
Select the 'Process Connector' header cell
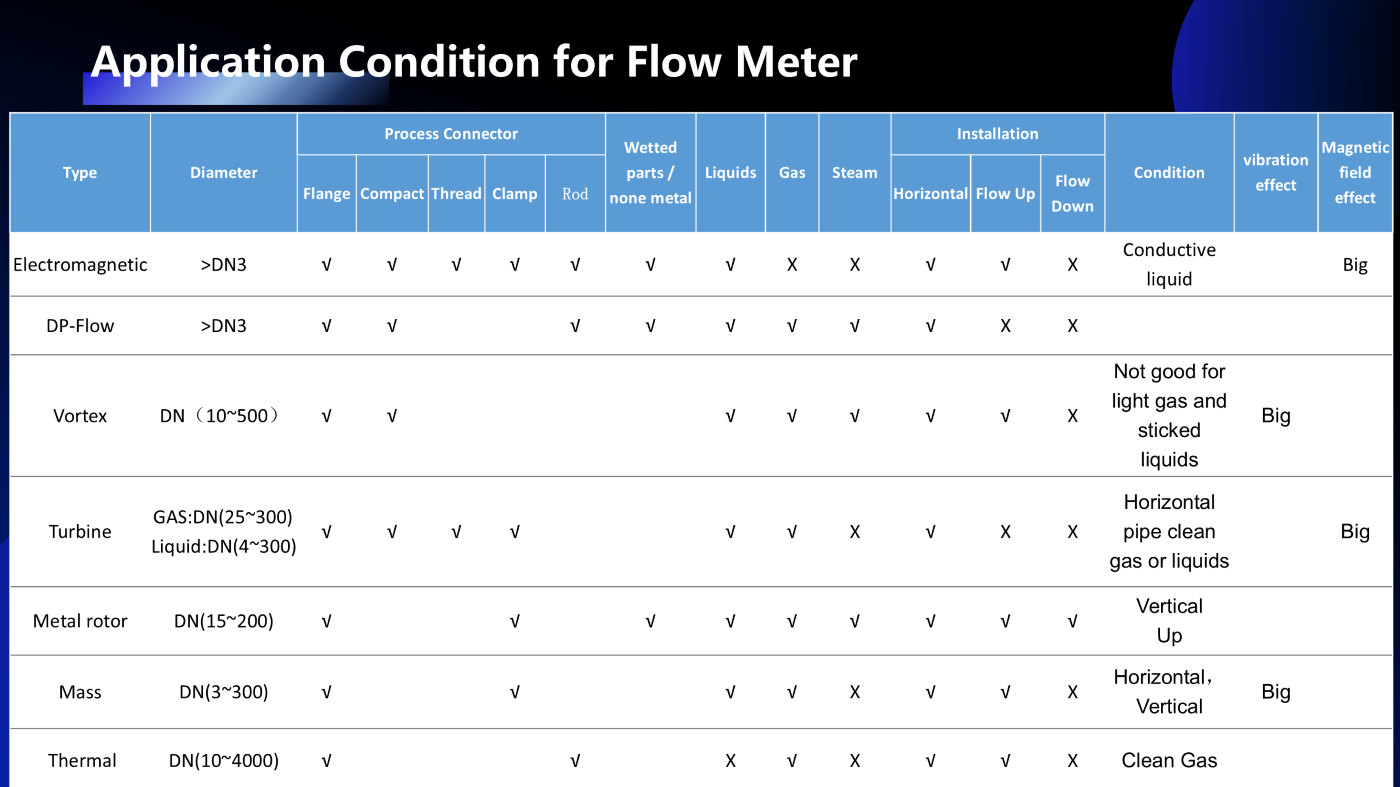(451, 134)
